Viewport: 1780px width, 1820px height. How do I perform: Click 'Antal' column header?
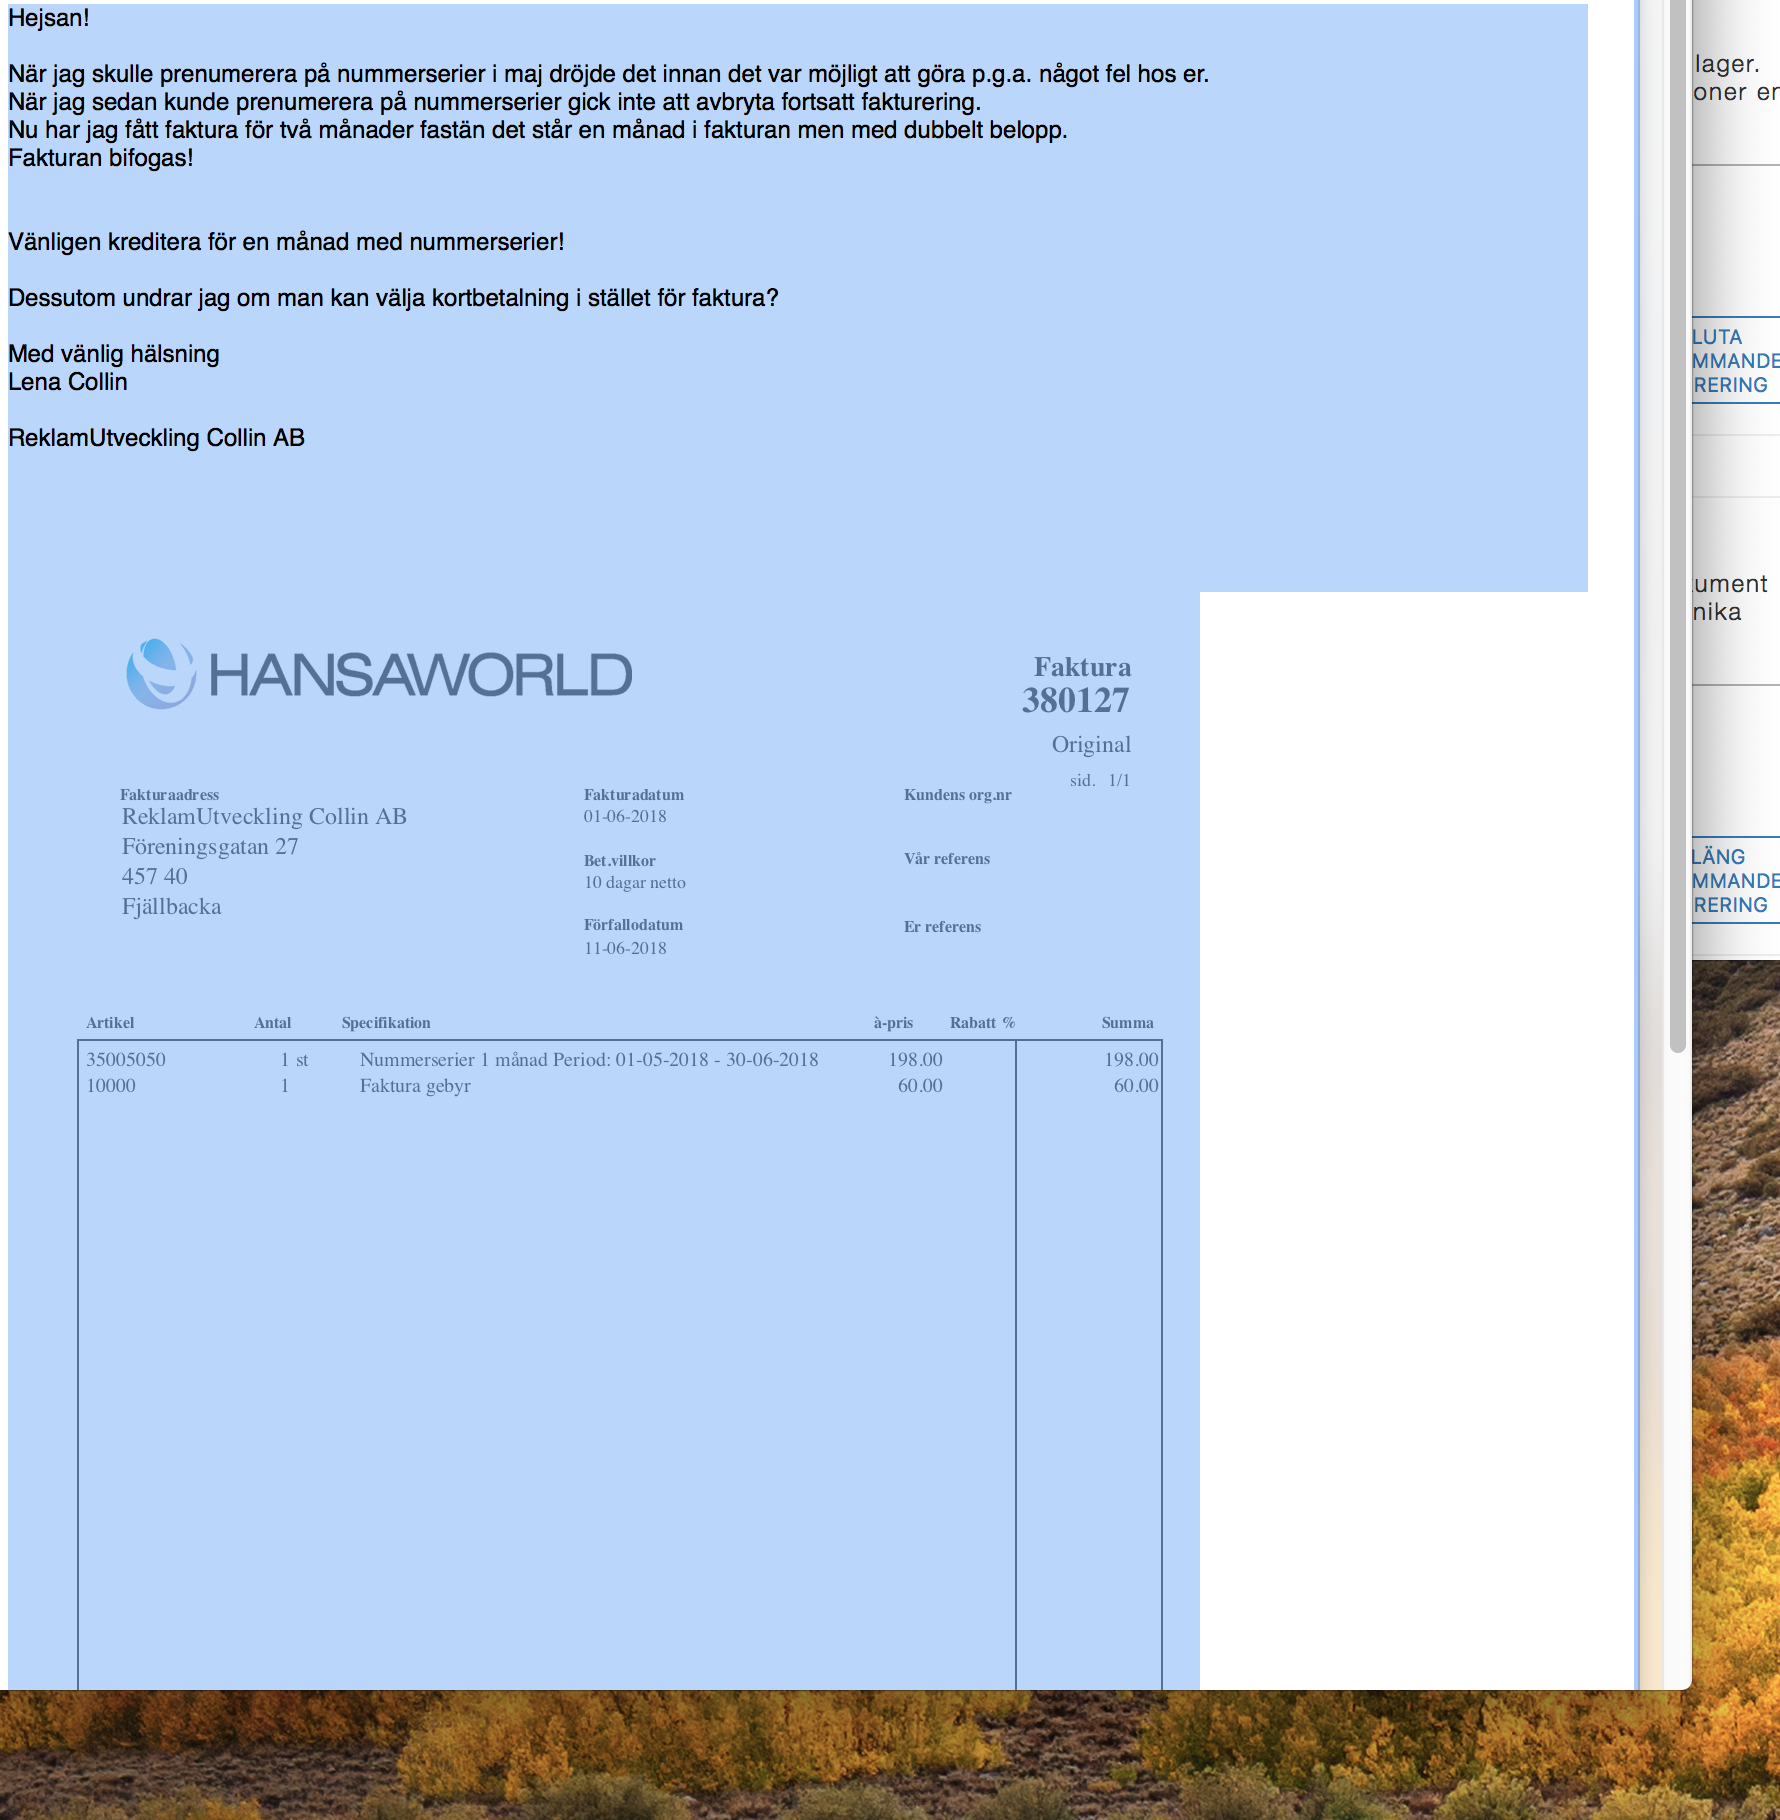pos(272,1023)
